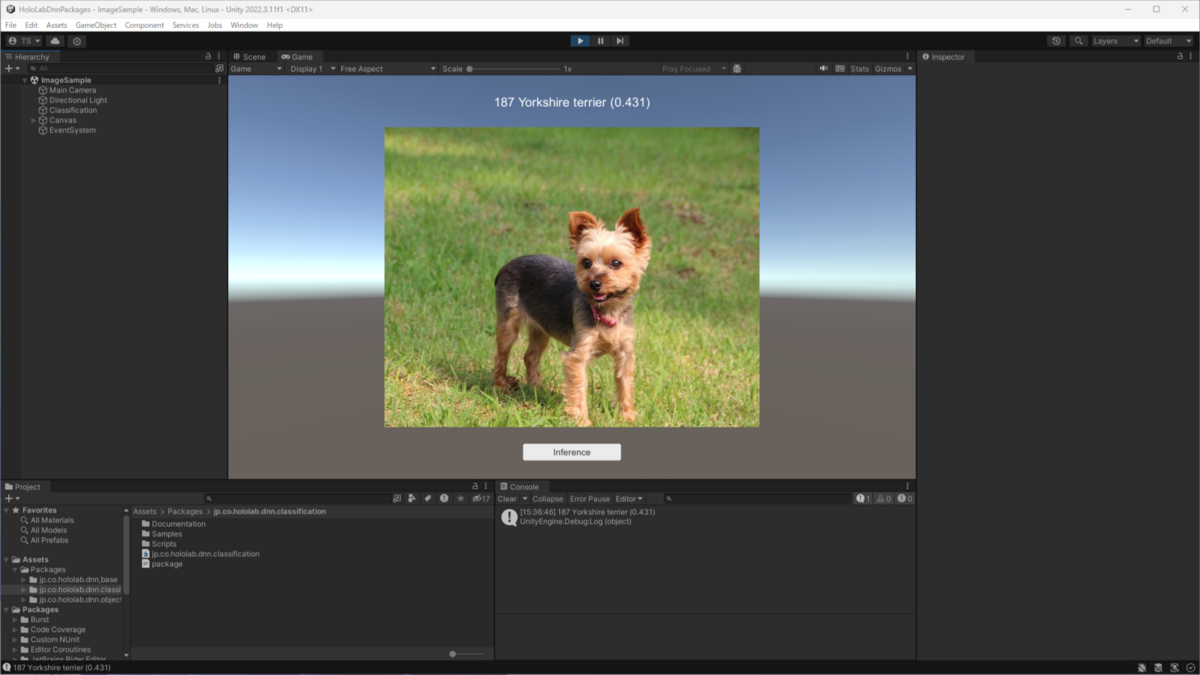Click the Step frame button
This screenshot has height=675, width=1200.
click(620, 41)
